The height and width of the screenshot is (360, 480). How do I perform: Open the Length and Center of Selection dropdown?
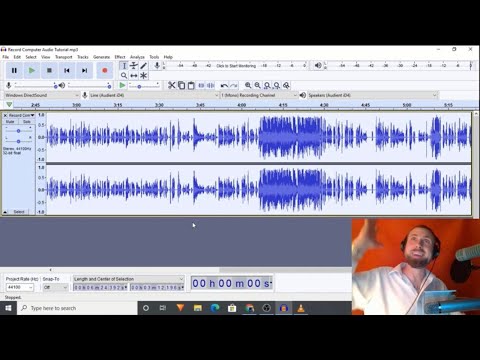click(129, 279)
